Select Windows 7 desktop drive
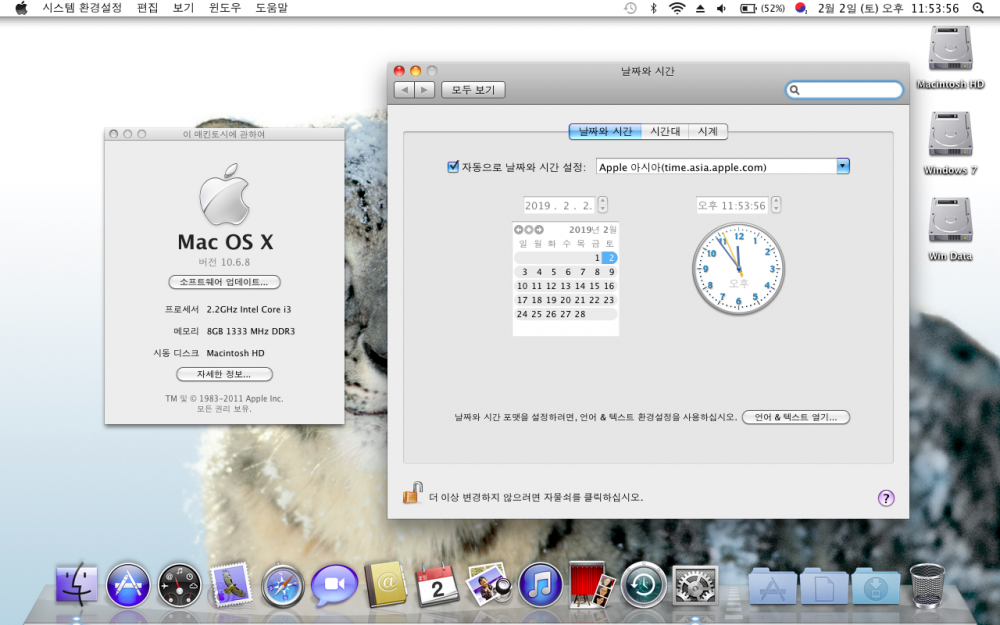 pos(950,143)
